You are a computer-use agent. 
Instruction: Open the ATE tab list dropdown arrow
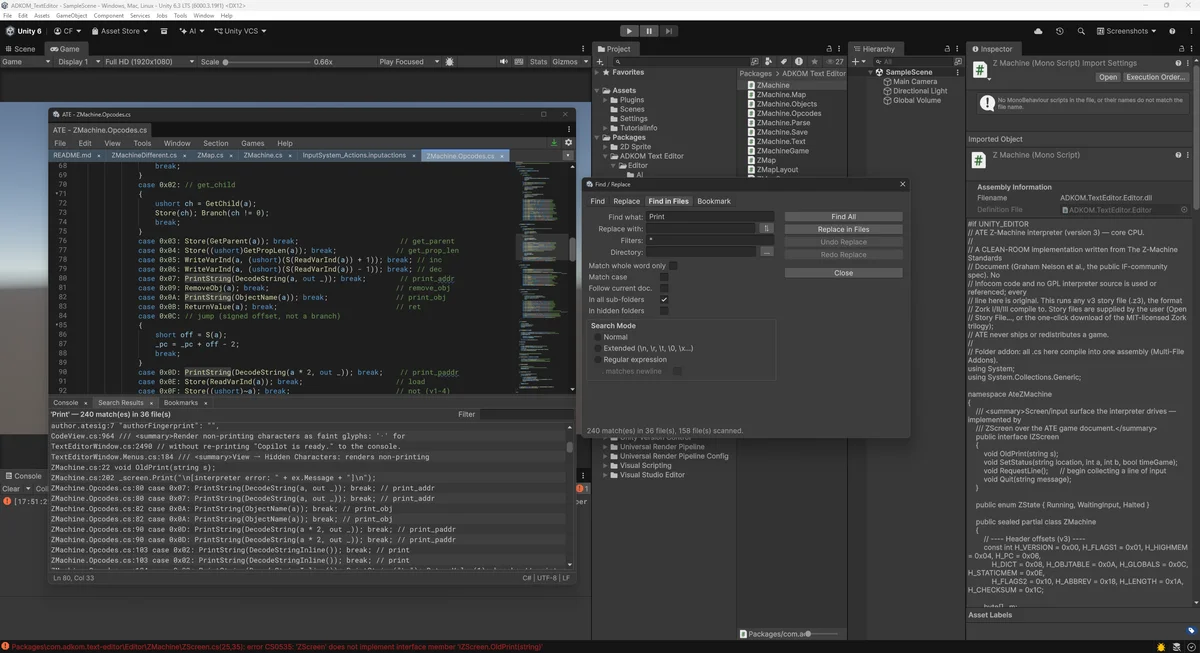pyautogui.click(x=568, y=156)
